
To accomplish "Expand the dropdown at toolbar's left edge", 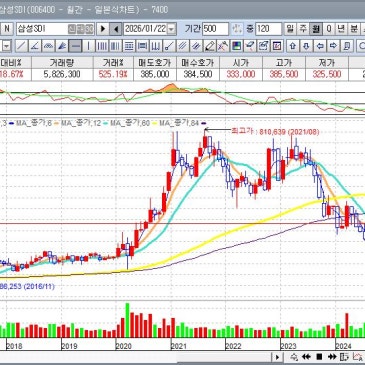I will pos(7,46).
